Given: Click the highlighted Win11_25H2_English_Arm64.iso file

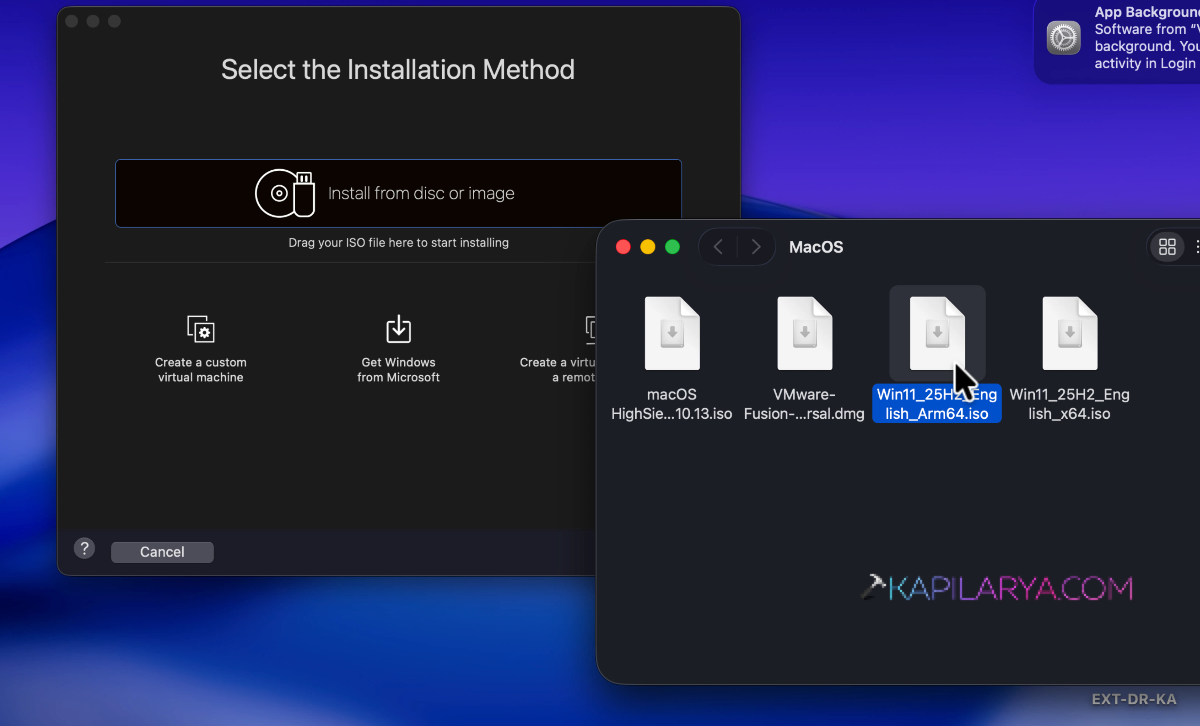Looking at the screenshot, I should pyautogui.click(x=937, y=333).
